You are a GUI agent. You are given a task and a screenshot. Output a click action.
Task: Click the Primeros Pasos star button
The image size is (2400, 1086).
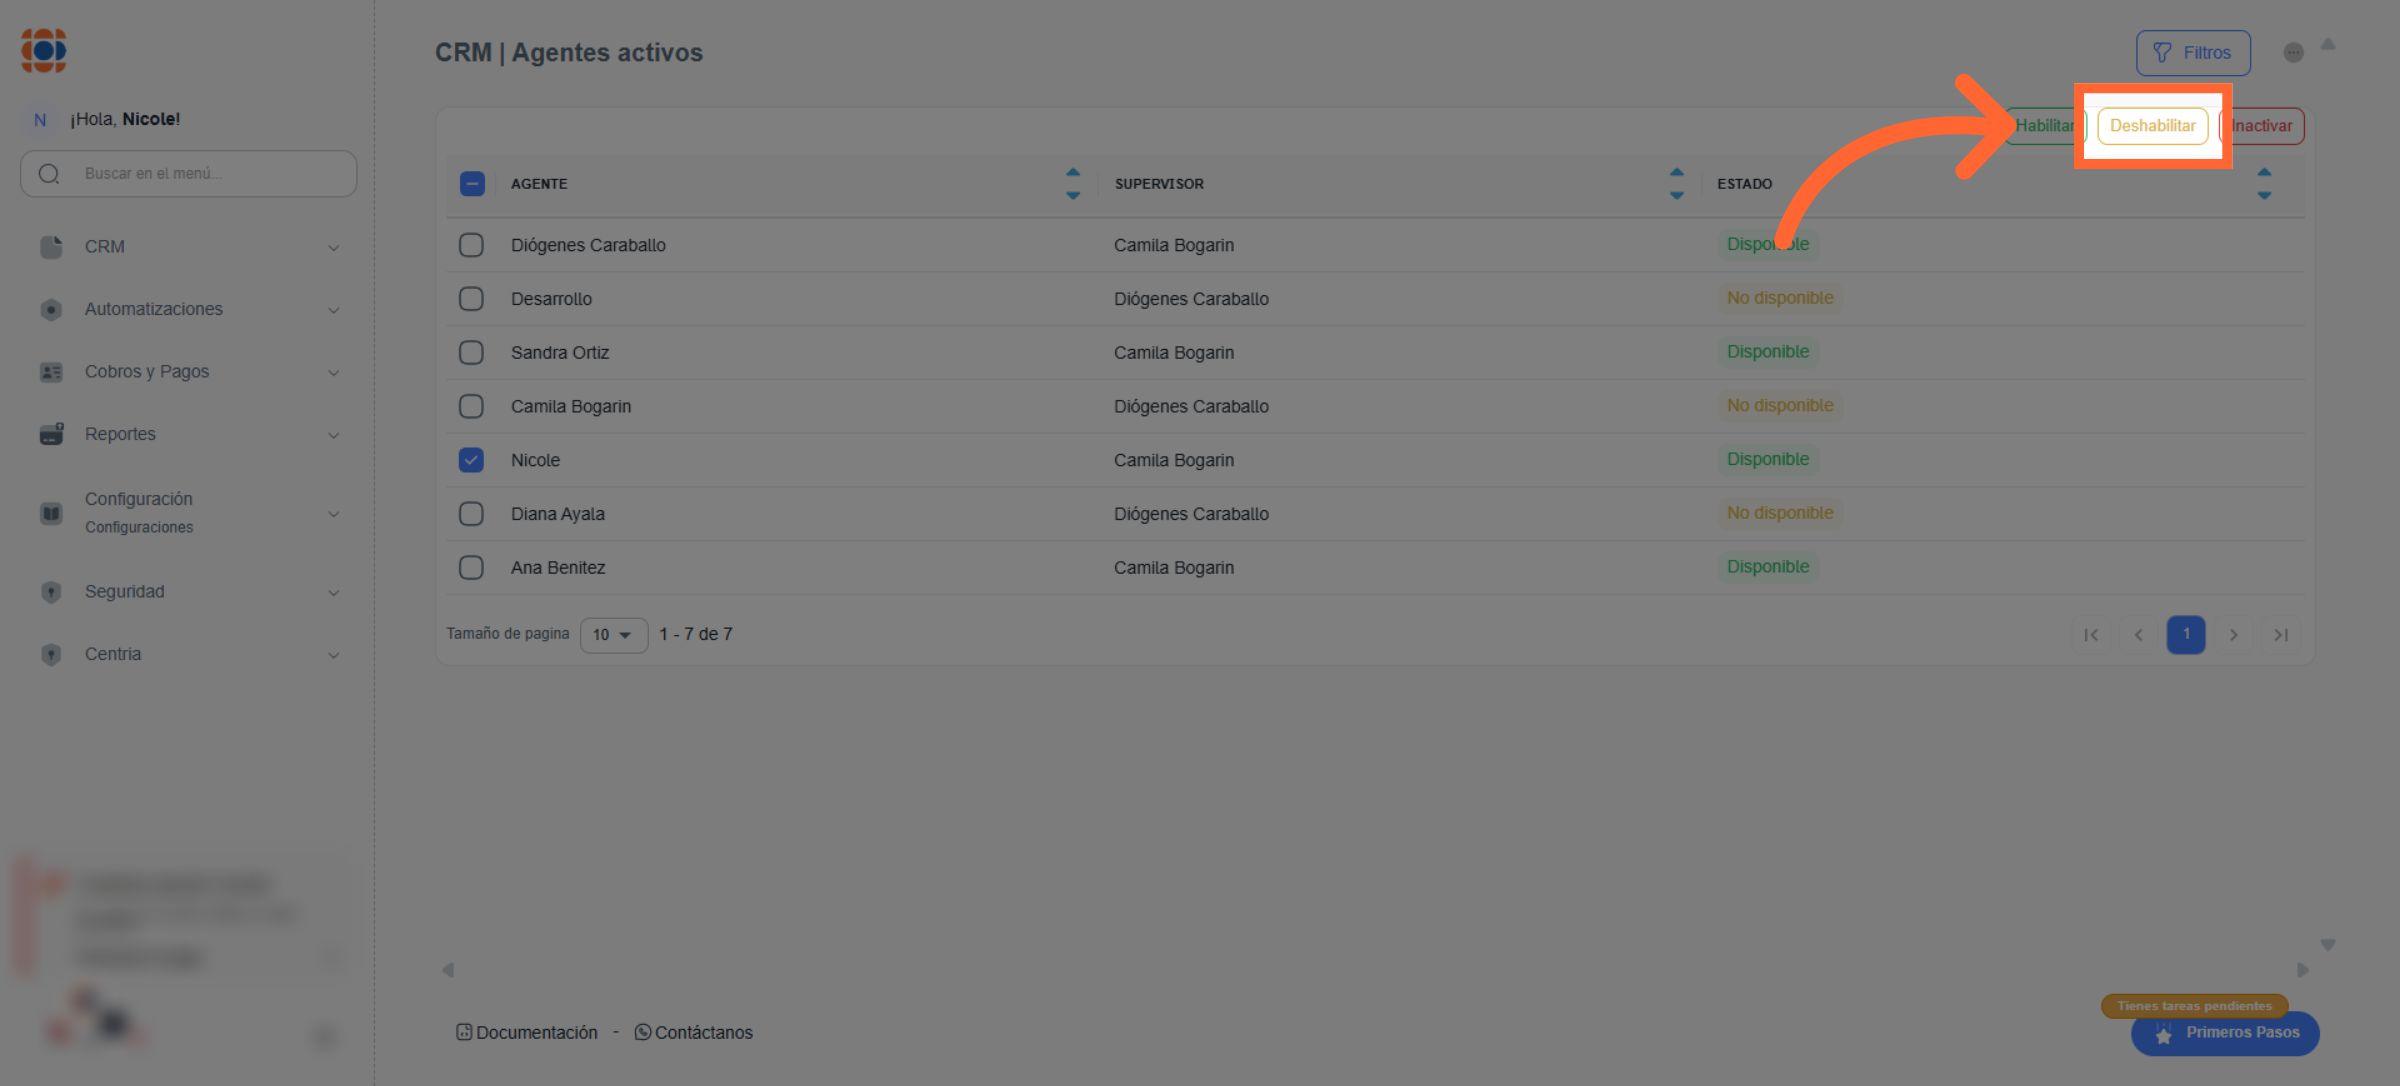pos(2225,1033)
